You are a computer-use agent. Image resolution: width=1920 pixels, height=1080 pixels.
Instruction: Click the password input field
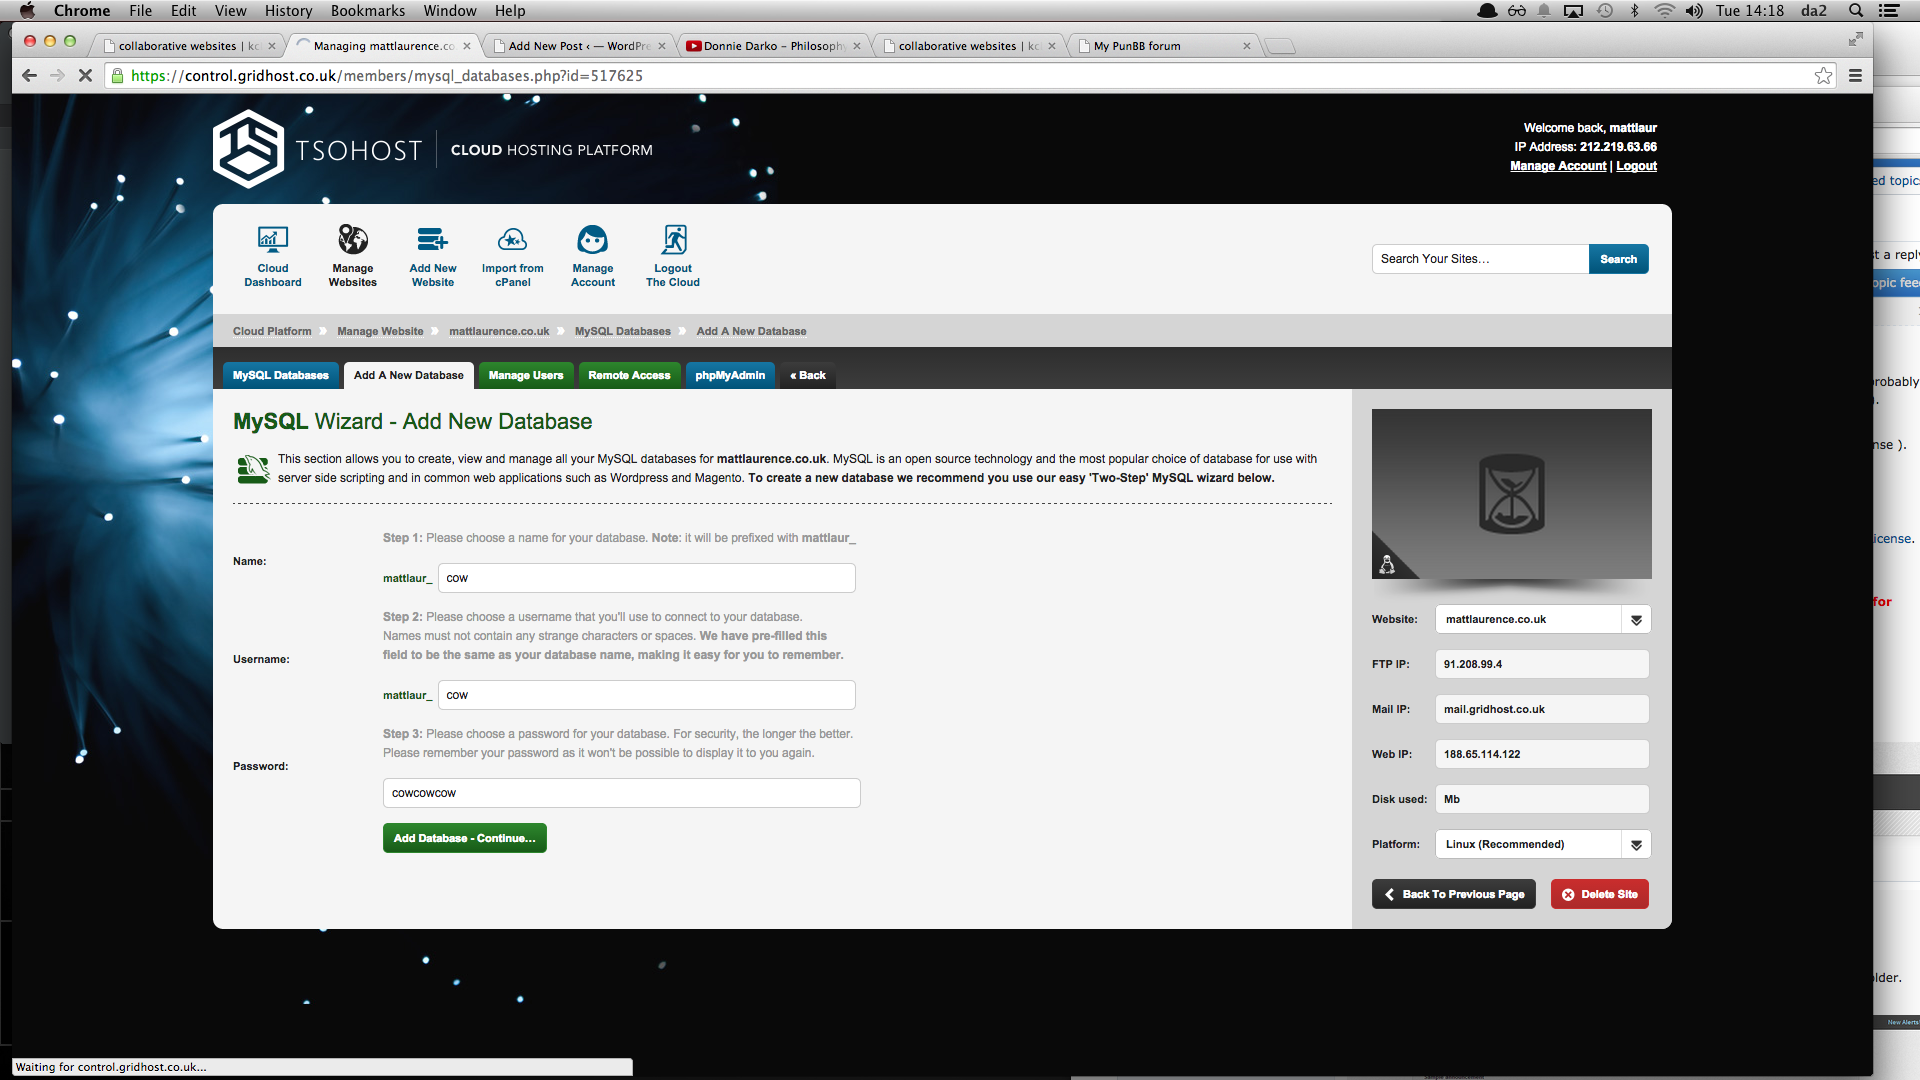[620, 793]
